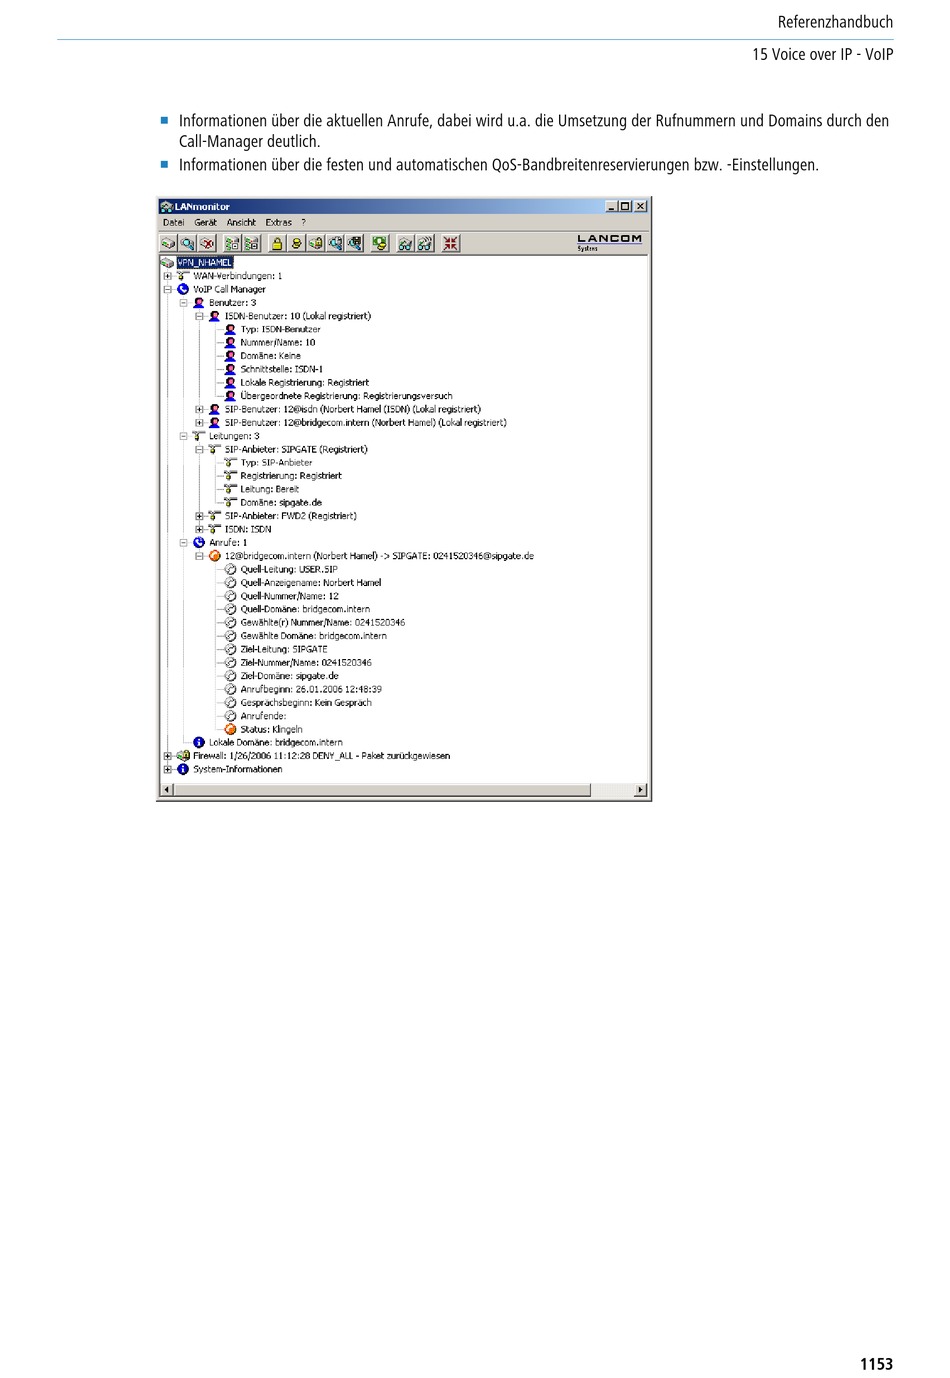Select 'Anrufbeginn: 26.01.2006 12:48:39' row
Image resolution: width=950 pixels, height=1378 pixels.
click(311, 689)
